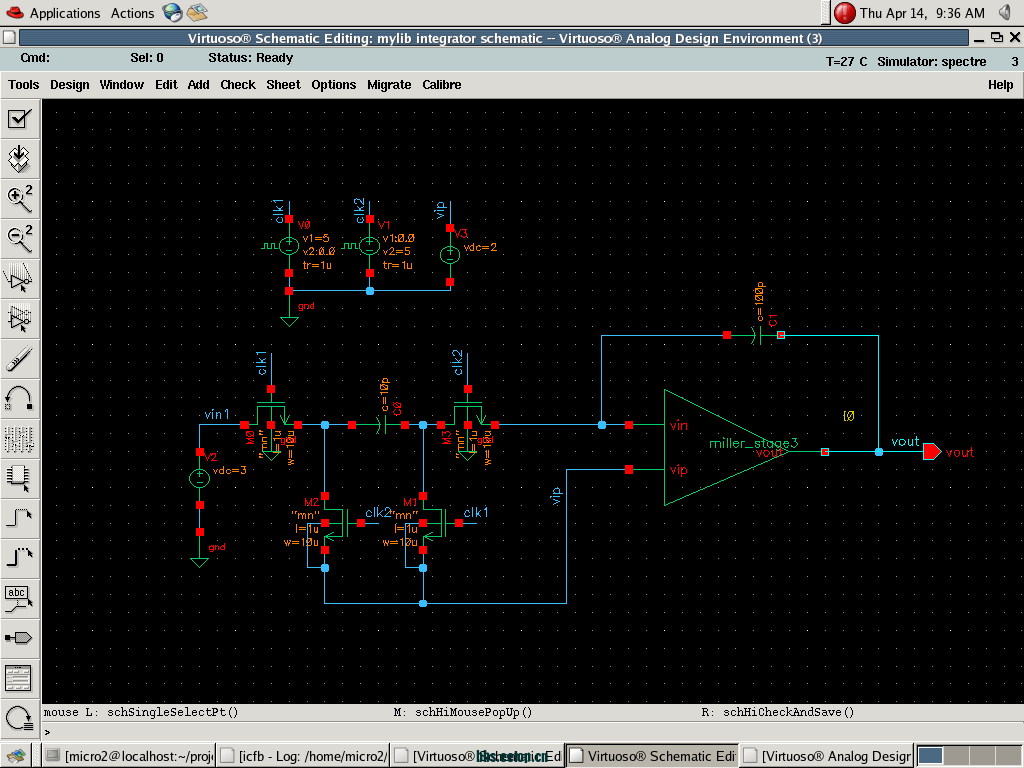This screenshot has height=768, width=1024.
Task: Choose the Add Pin icon
Action: point(20,638)
